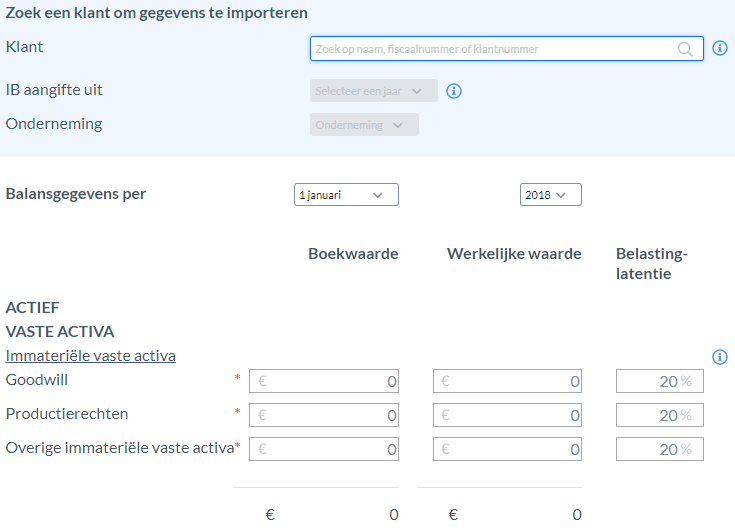Image resolution: width=735 pixels, height=532 pixels.
Task: Open the Immateriële vaste activa link
Action: coord(90,356)
